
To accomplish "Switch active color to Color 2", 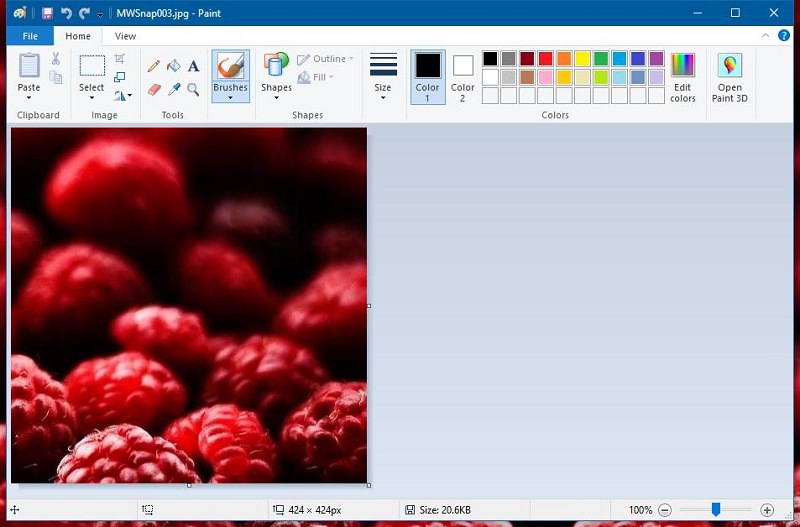I will coord(463,76).
